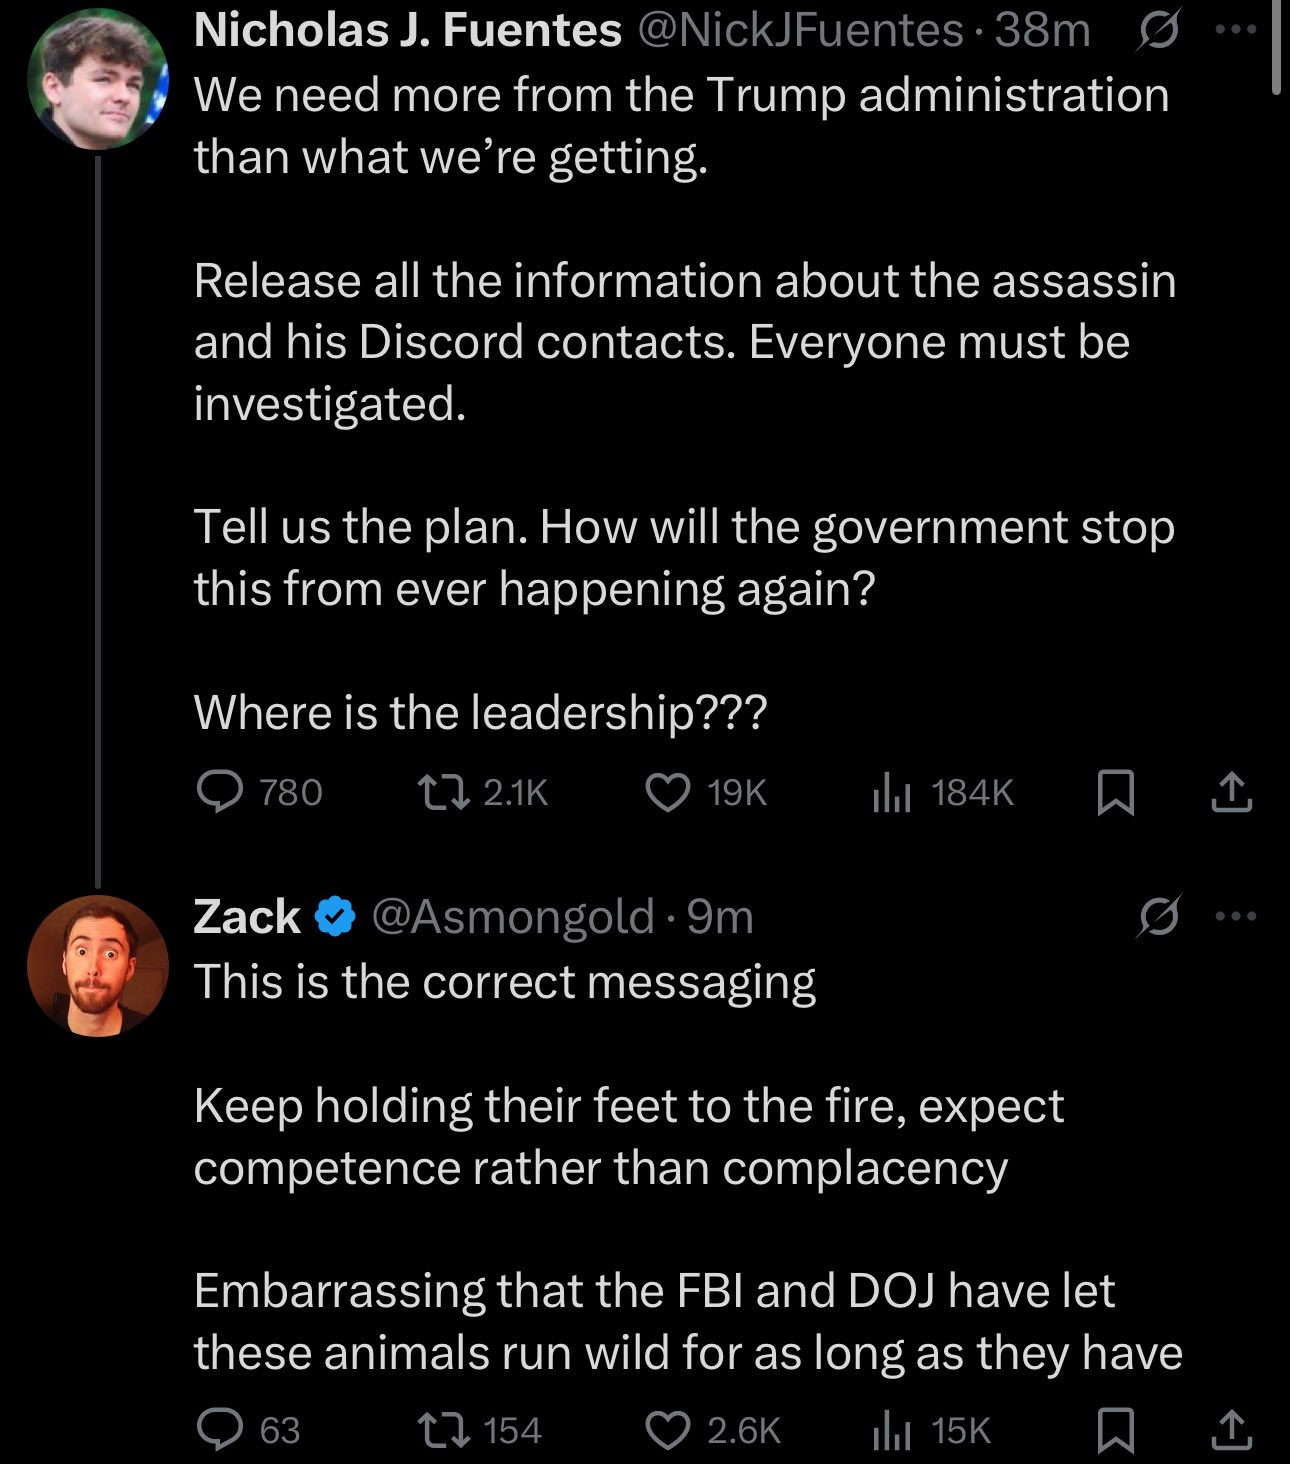Visit the @Asmongold handle link

513,917
